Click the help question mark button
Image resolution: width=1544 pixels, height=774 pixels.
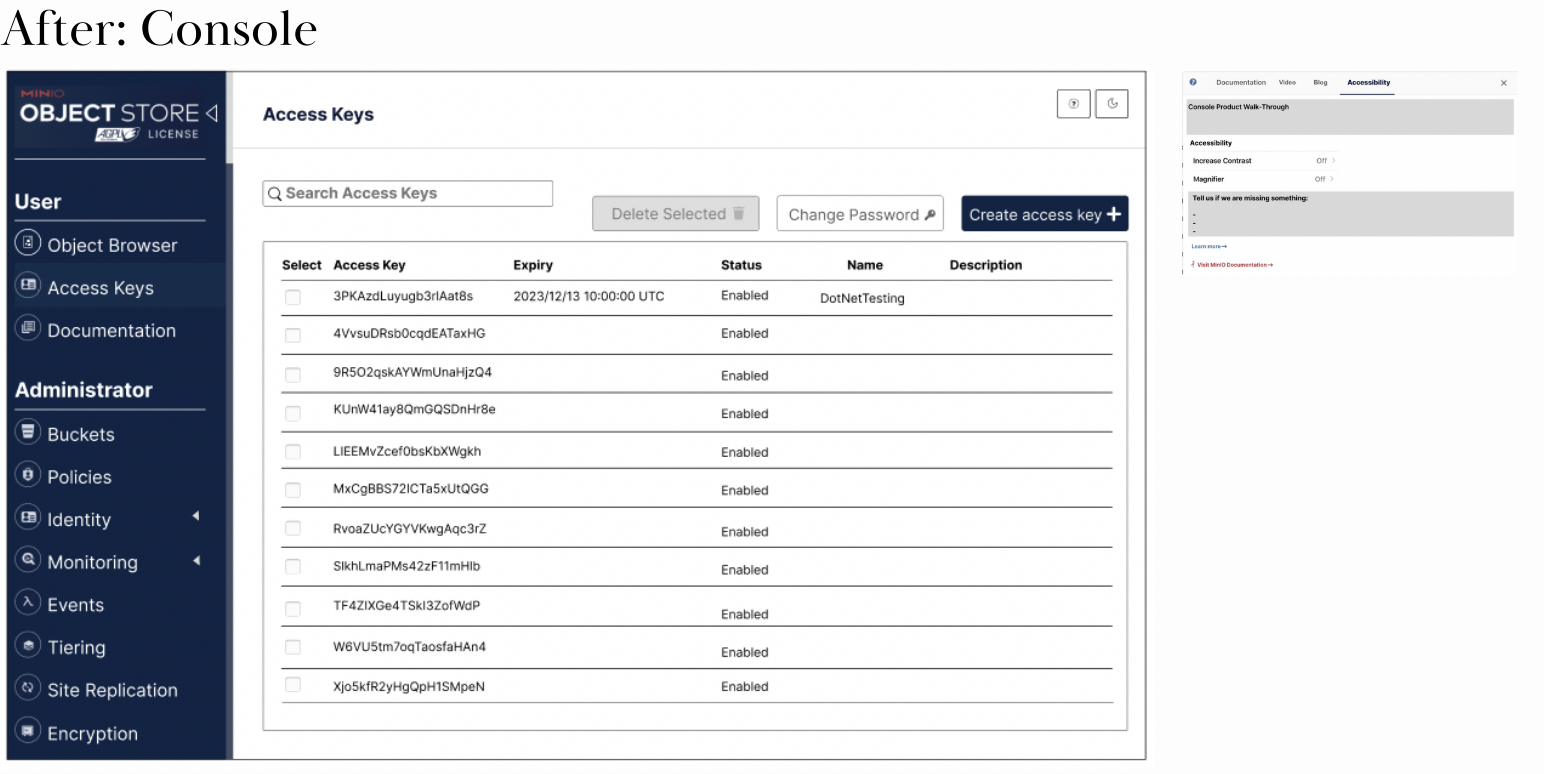1074,104
